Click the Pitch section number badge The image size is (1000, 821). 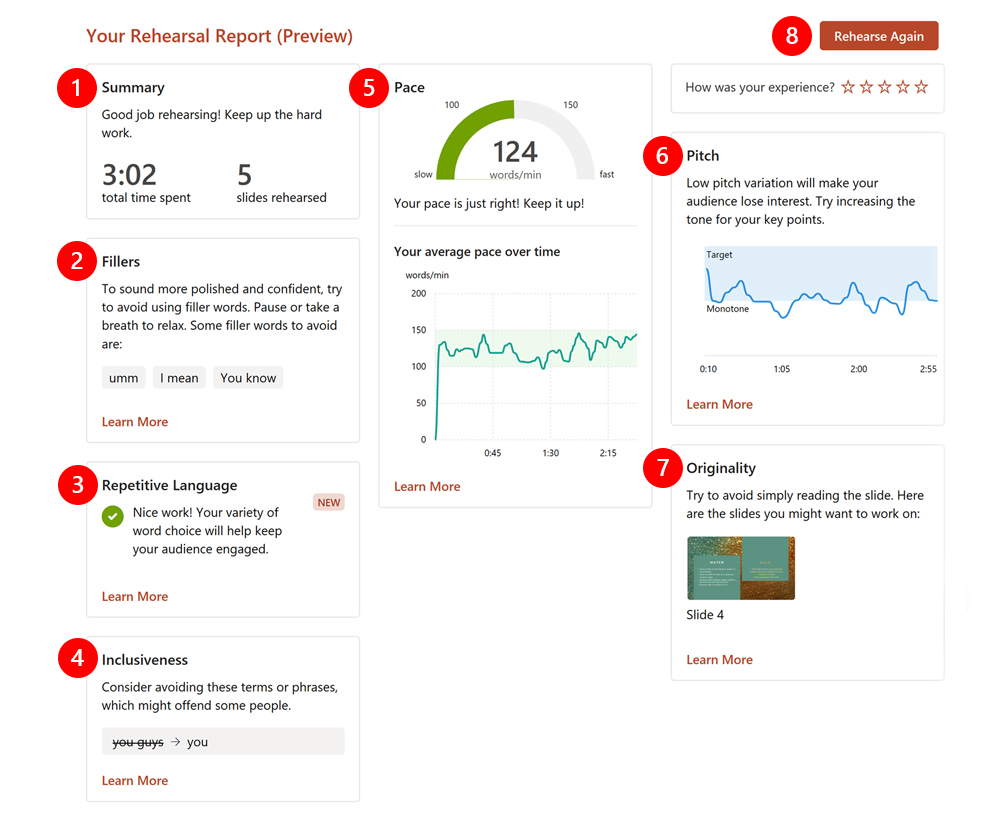point(662,157)
